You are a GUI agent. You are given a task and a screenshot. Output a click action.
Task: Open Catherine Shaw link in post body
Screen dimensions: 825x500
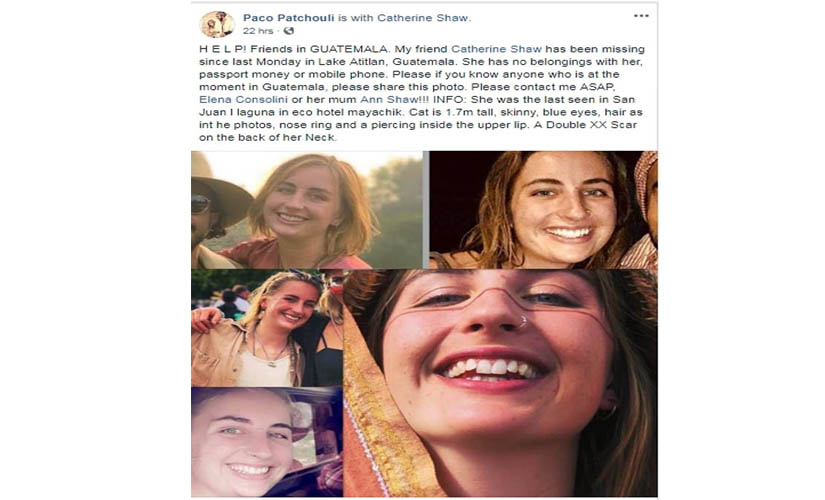(x=496, y=49)
